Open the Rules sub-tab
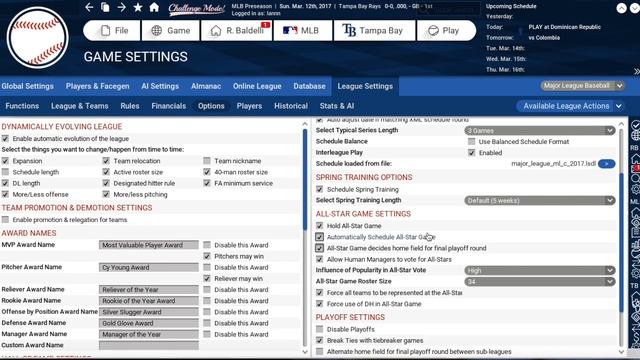Image resolution: width=640 pixels, height=360 pixels. (130, 106)
